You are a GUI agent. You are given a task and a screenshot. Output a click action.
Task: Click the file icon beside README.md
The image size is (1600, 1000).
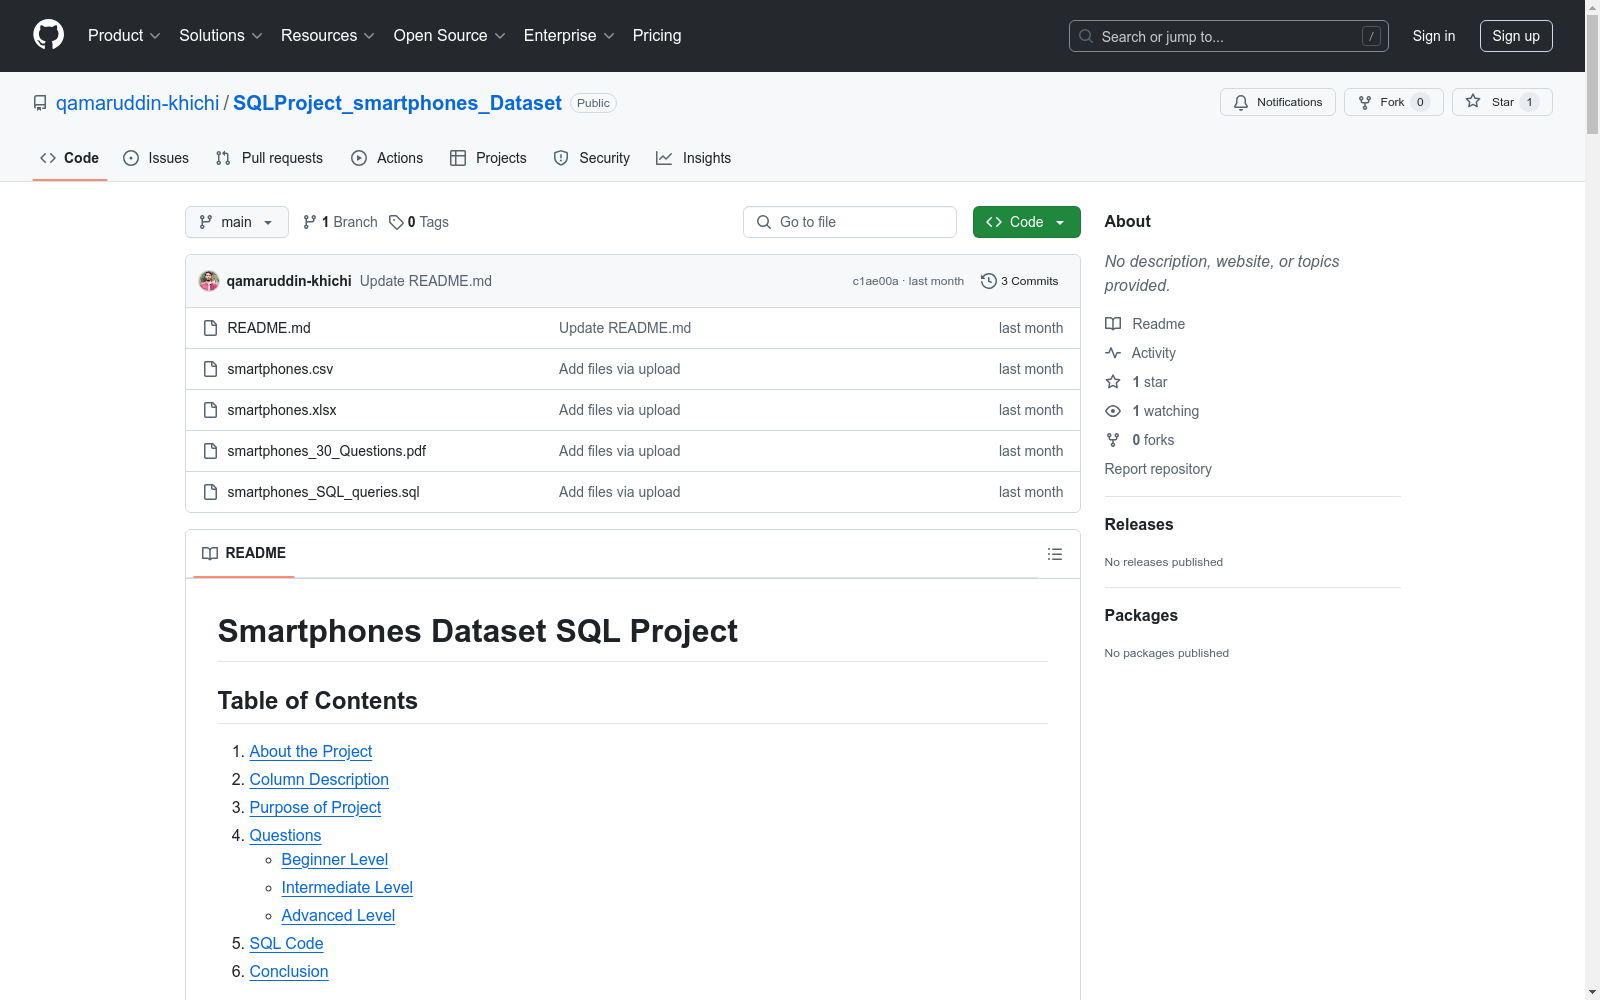210,328
